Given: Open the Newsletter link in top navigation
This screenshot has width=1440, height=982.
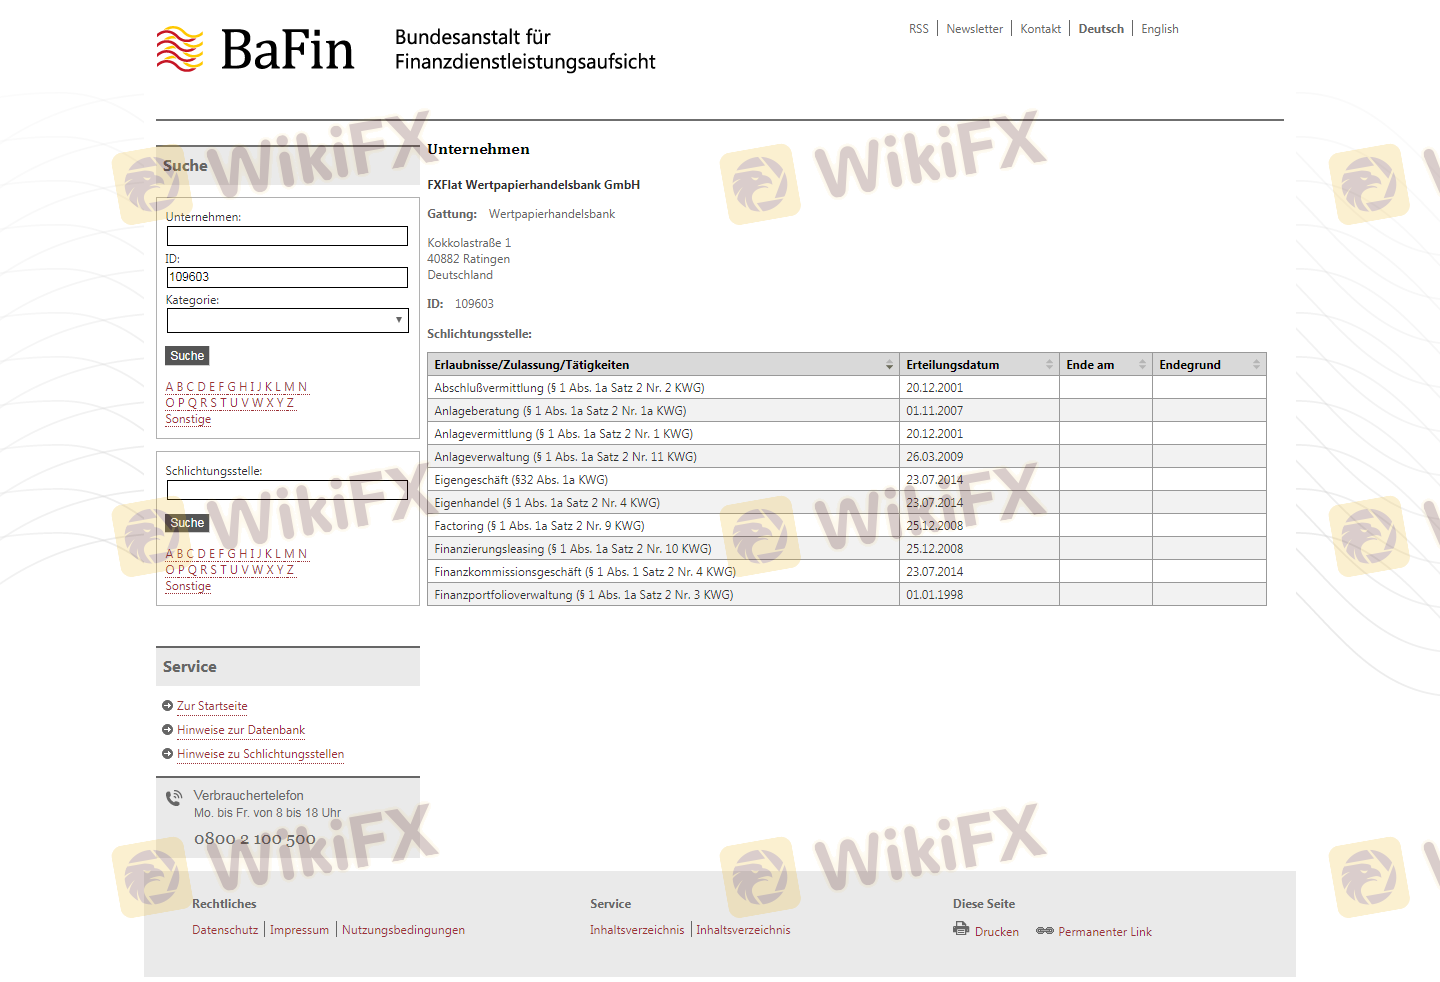Looking at the screenshot, I should [x=974, y=29].
